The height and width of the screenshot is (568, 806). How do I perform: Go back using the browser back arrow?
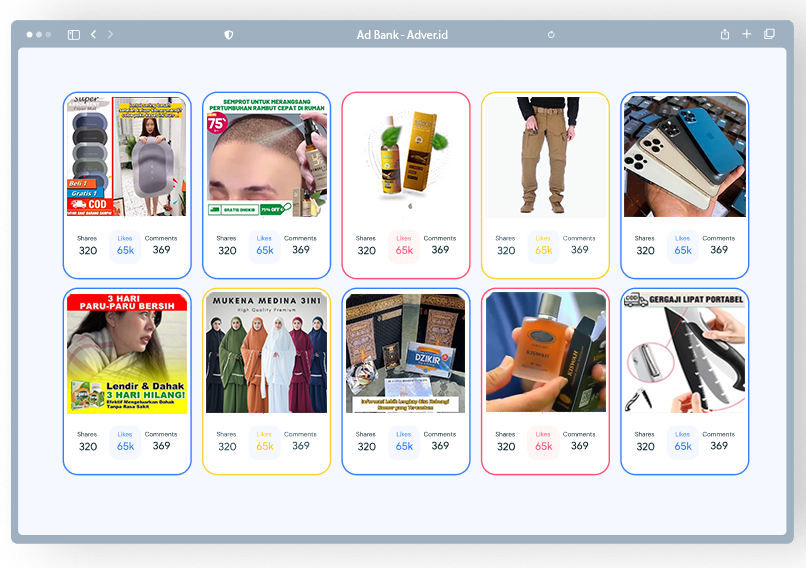click(x=94, y=35)
